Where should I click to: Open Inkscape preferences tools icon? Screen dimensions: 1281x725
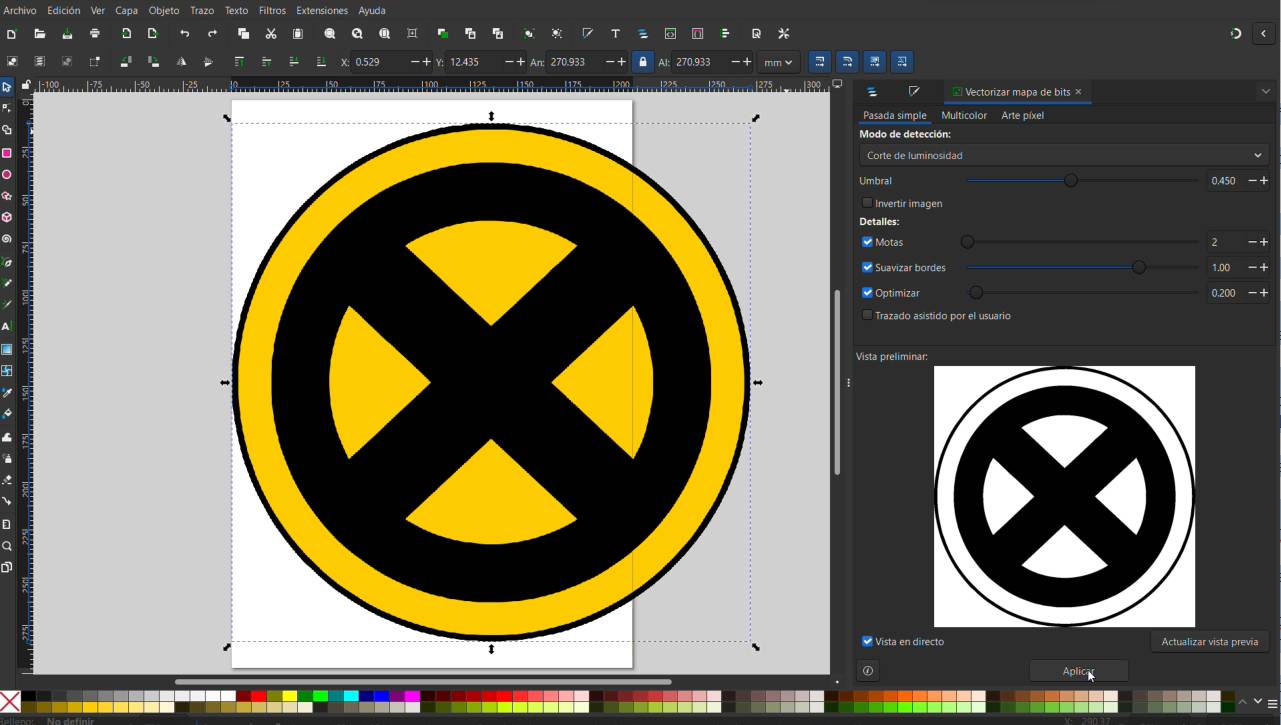pos(784,34)
